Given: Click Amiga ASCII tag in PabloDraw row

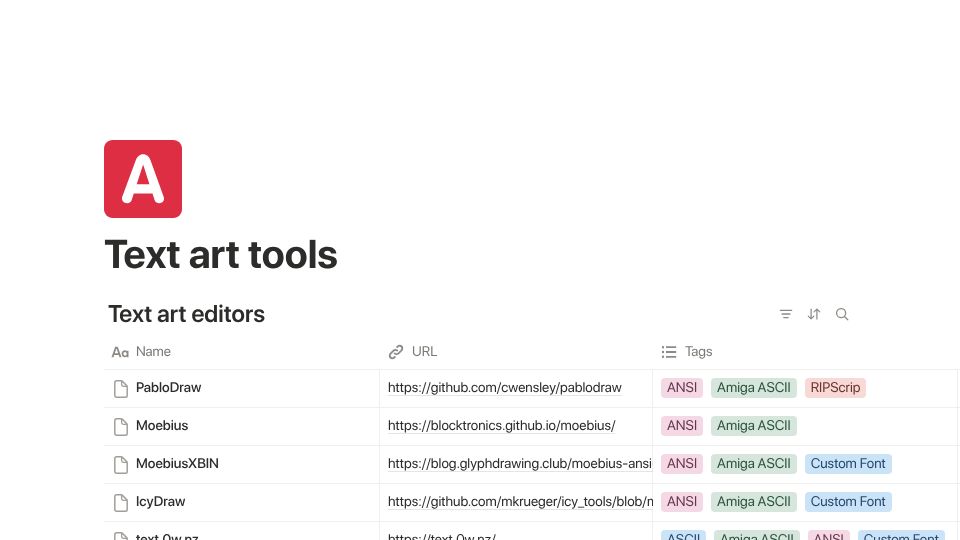Looking at the screenshot, I should (x=754, y=388).
